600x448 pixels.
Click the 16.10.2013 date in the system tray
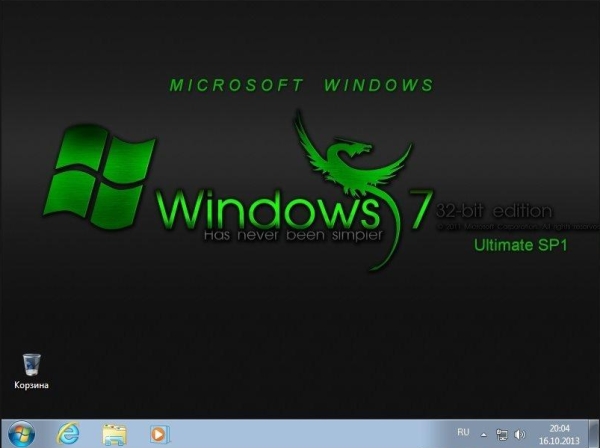point(561,440)
